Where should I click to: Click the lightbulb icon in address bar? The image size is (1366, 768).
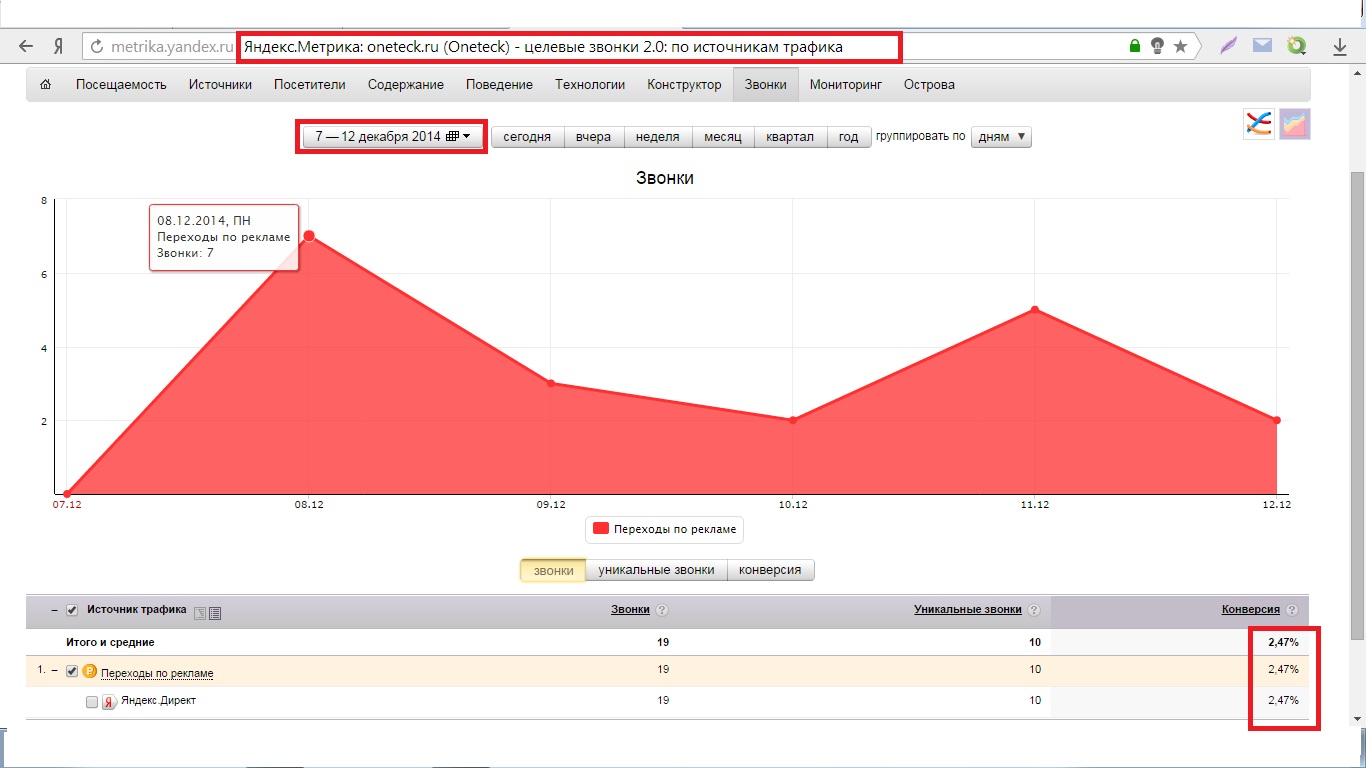coord(1157,46)
